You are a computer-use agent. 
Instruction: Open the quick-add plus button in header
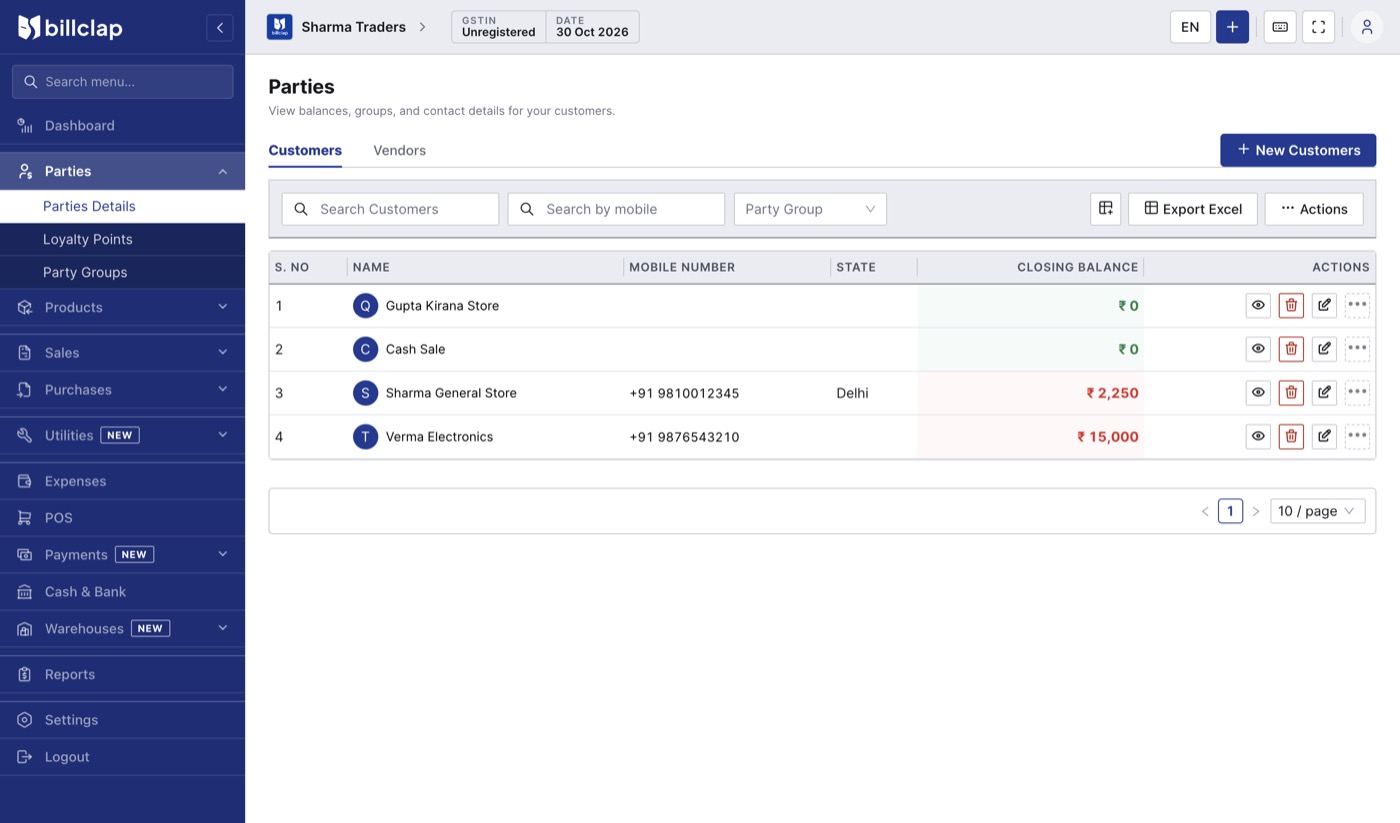pos(1232,27)
